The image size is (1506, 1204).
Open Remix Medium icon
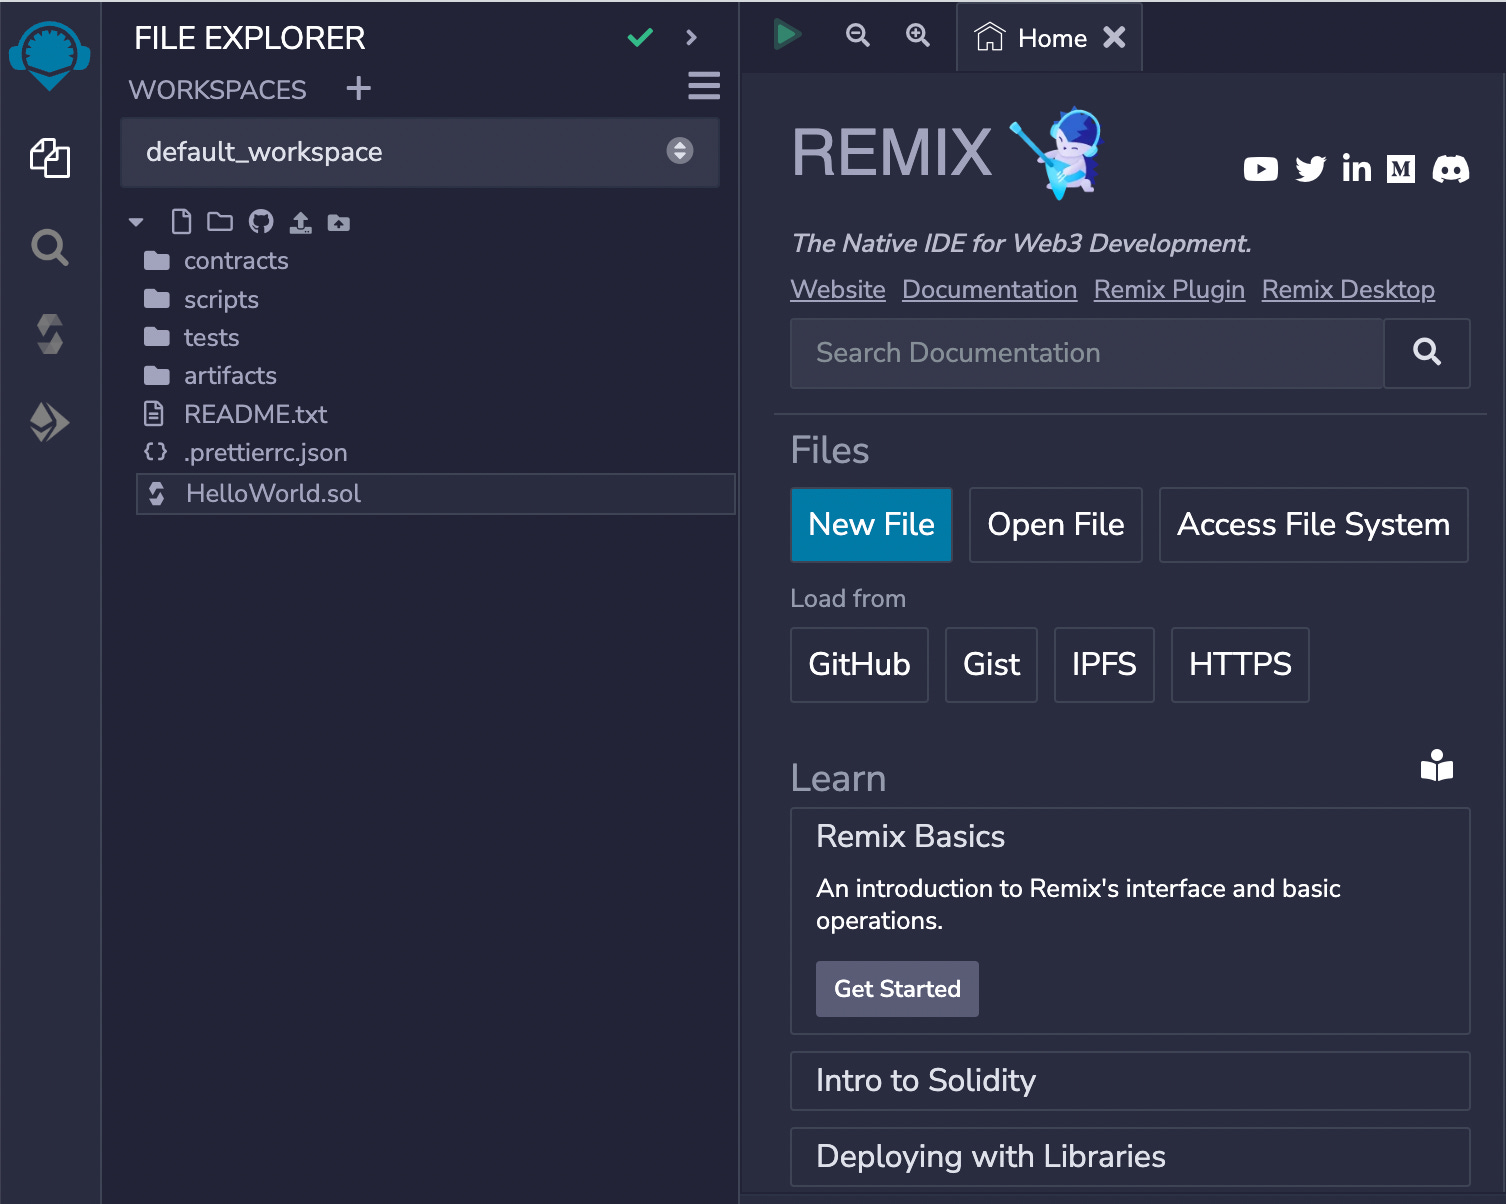[1401, 169]
